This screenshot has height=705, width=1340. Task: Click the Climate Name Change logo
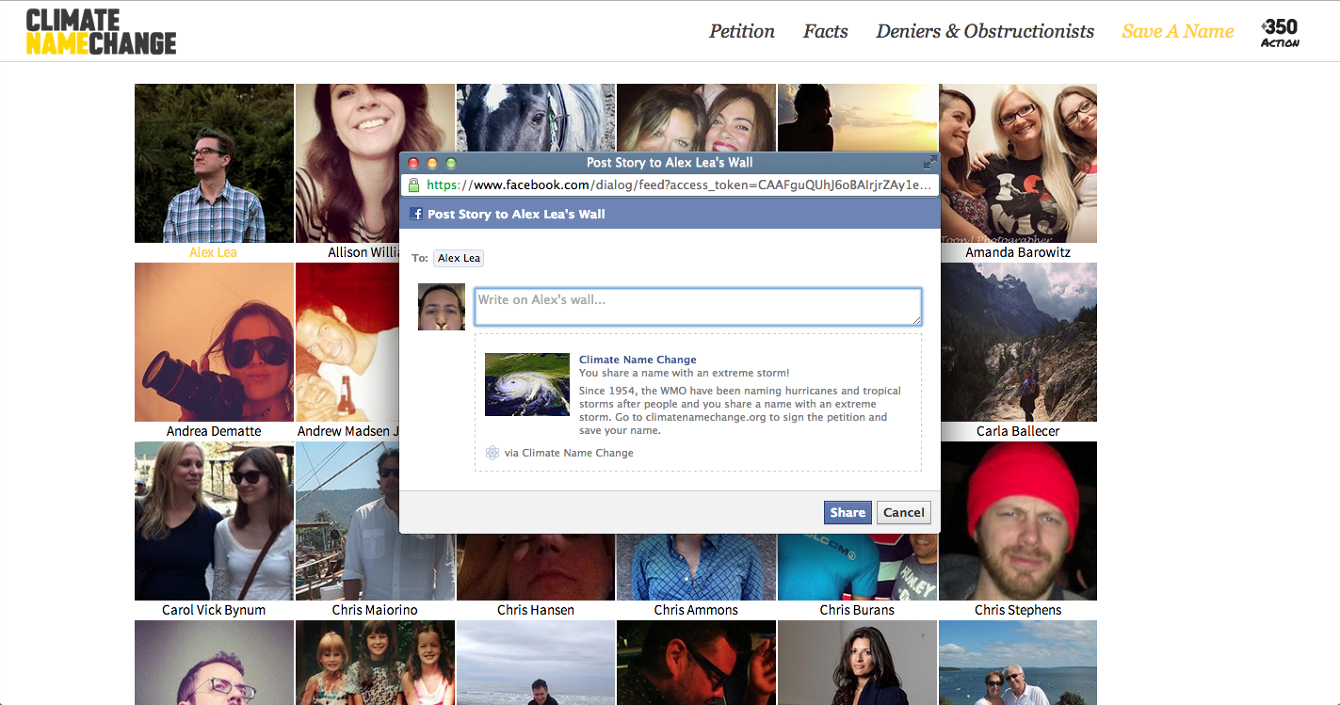click(x=101, y=31)
